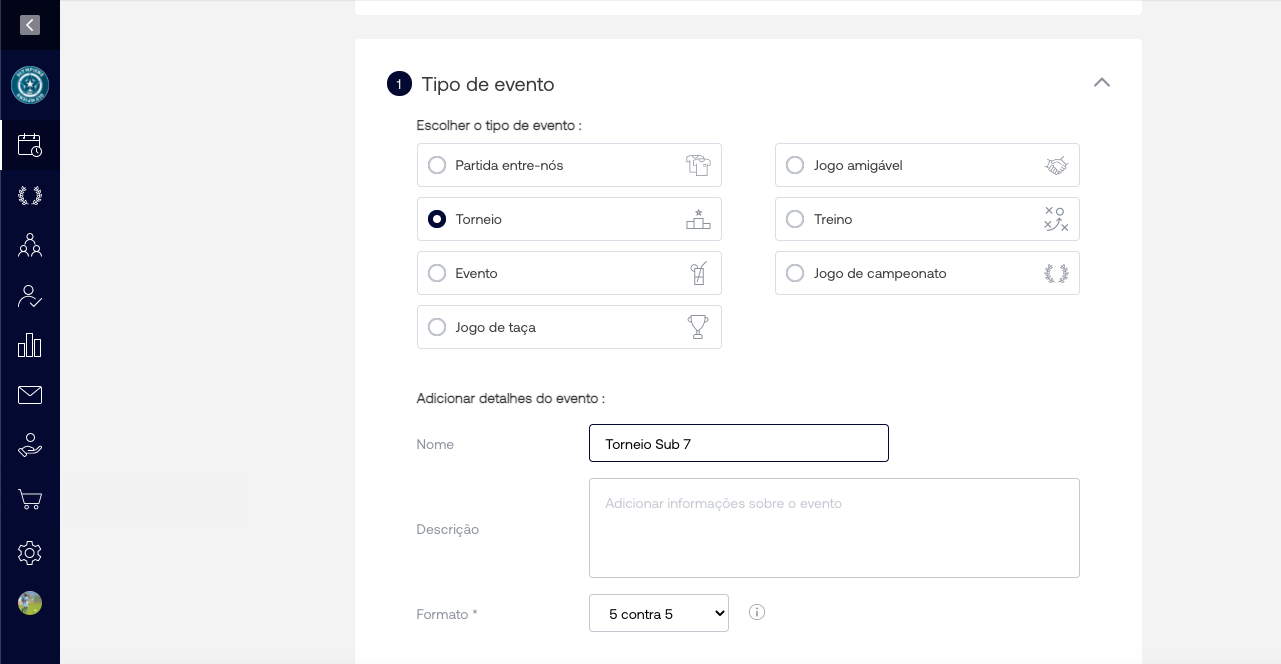Open the Formato dropdown showing 5 contra 5
This screenshot has height=664, width=1281.
659,614
